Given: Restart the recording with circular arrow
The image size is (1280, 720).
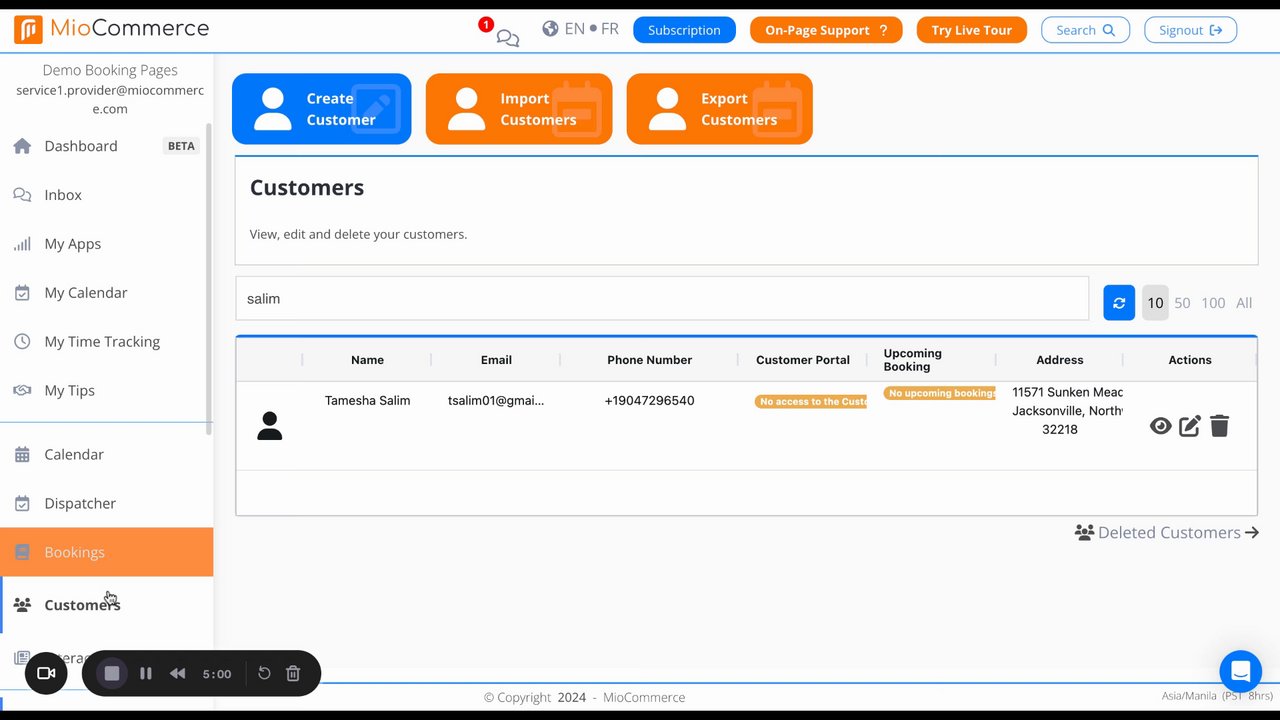Looking at the screenshot, I should point(264,673).
